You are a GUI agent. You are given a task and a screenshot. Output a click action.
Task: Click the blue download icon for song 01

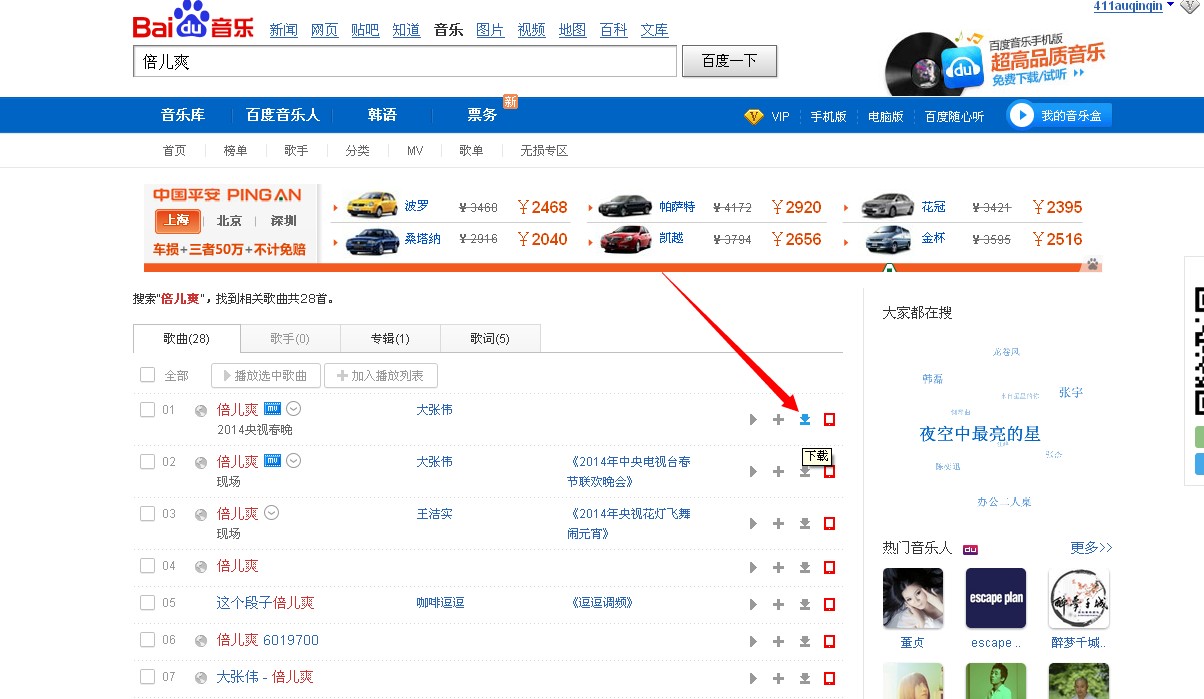pos(804,419)
